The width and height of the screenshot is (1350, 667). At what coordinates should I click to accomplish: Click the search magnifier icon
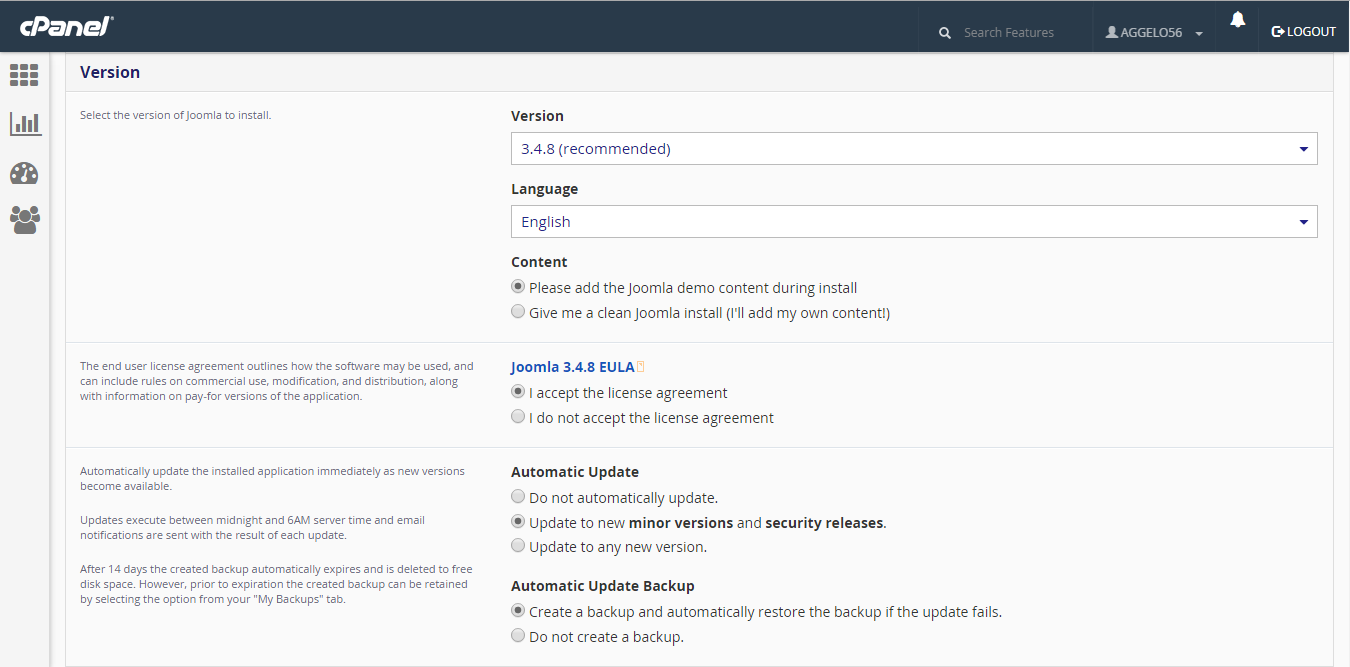coord(945,33)
